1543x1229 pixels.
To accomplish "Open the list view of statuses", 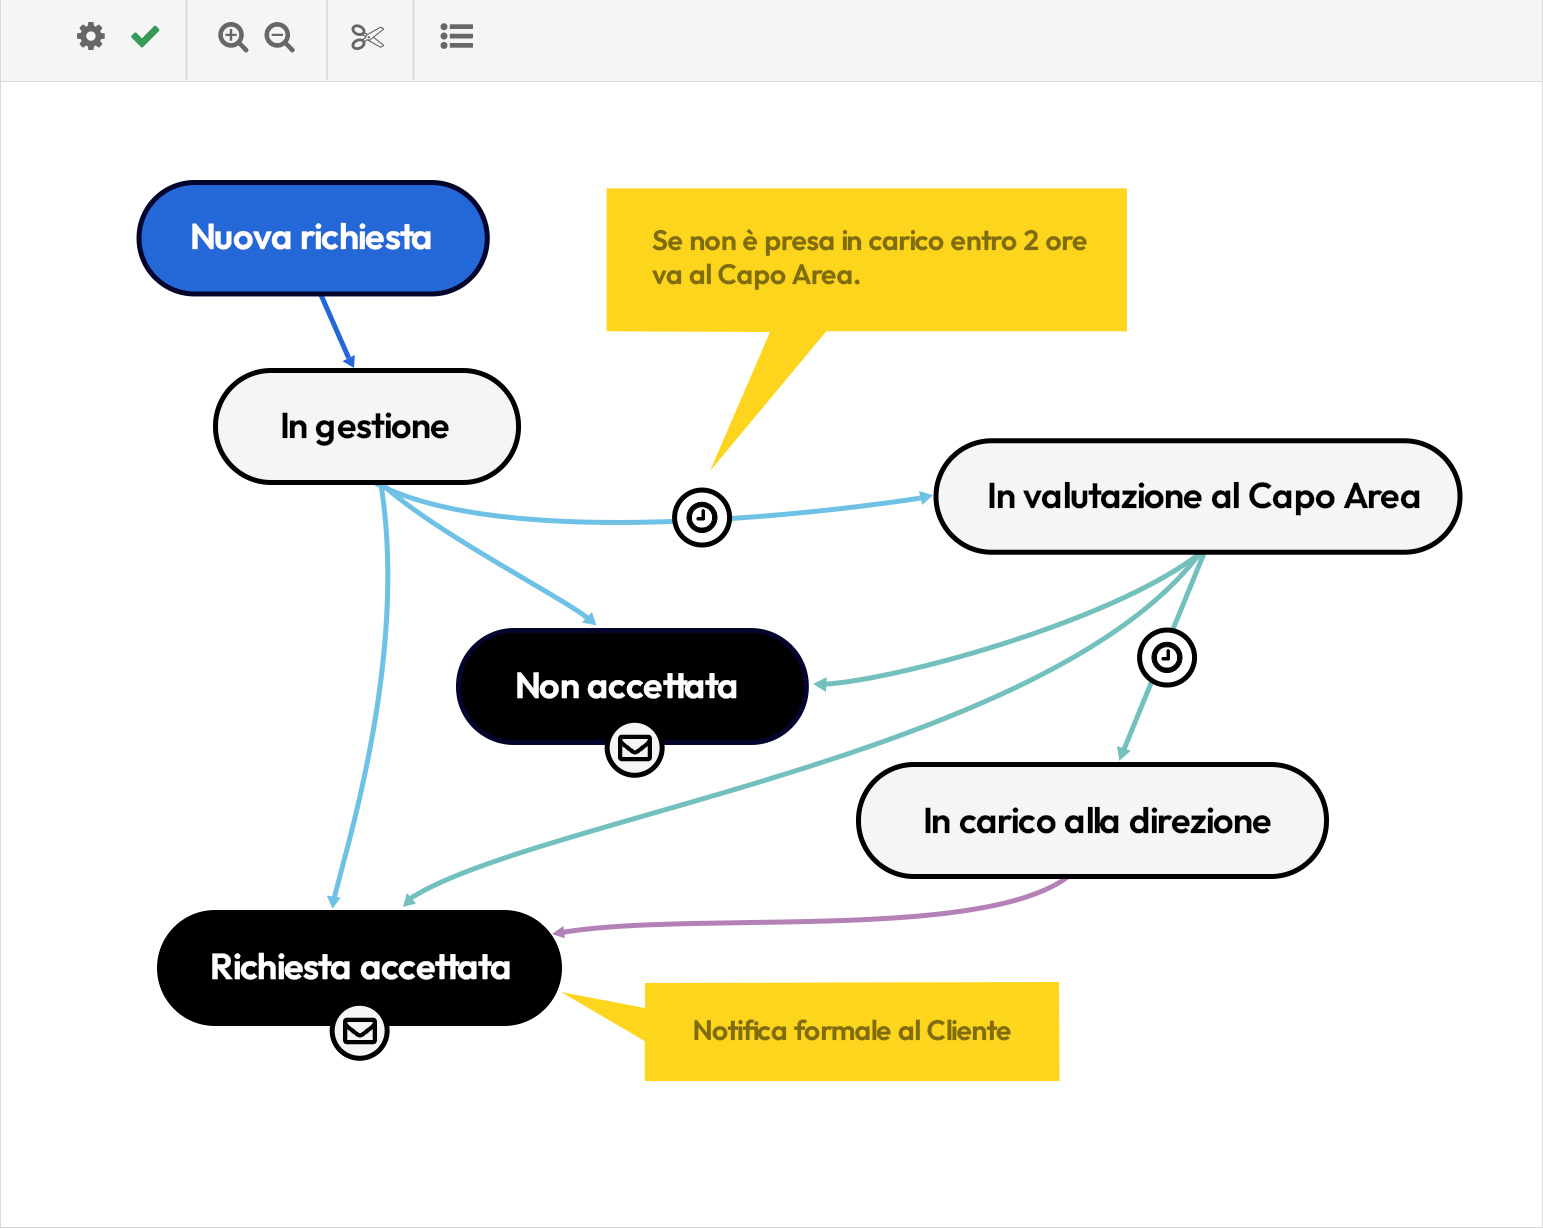I will (x=456, y=37).
